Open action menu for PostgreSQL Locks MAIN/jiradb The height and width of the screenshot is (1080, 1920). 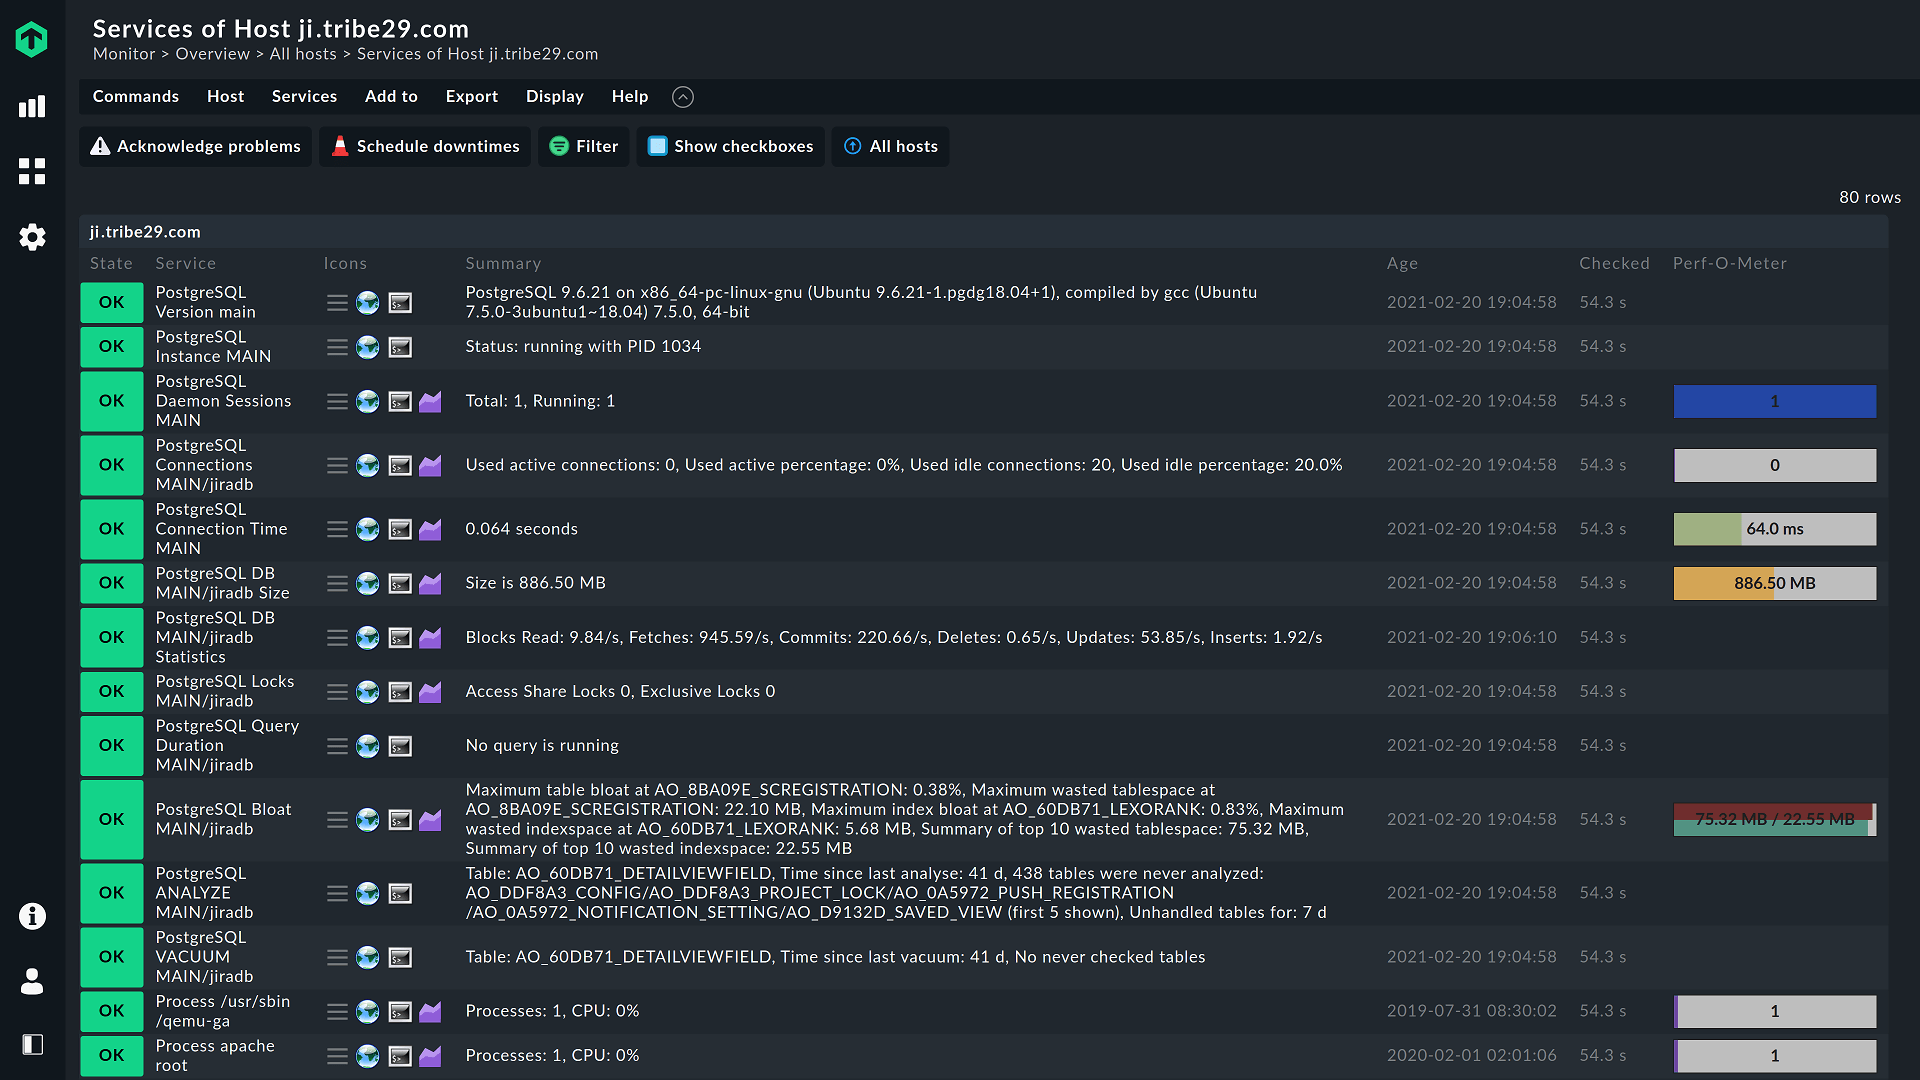pos(338,691)
